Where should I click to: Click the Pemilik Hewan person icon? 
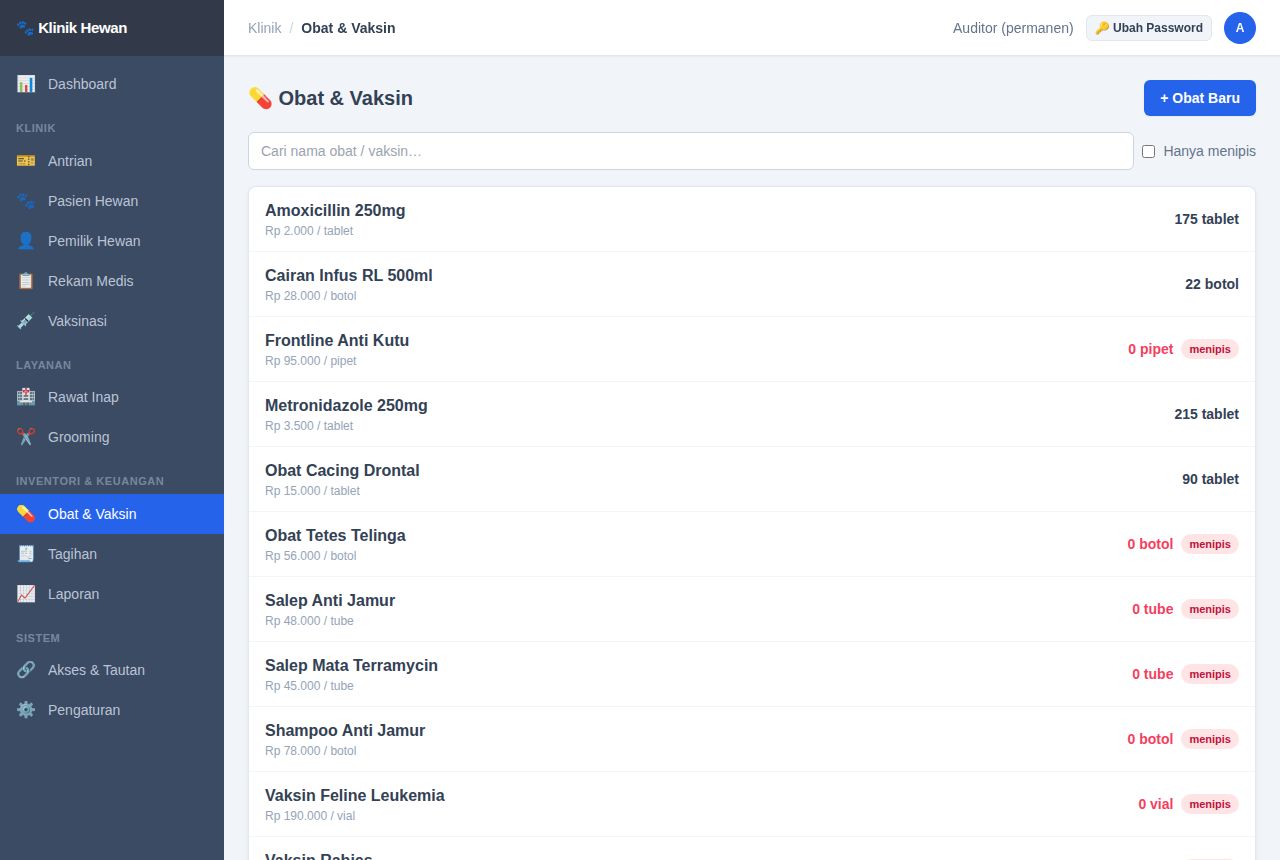pyautogui.click(x=26, y=241)
